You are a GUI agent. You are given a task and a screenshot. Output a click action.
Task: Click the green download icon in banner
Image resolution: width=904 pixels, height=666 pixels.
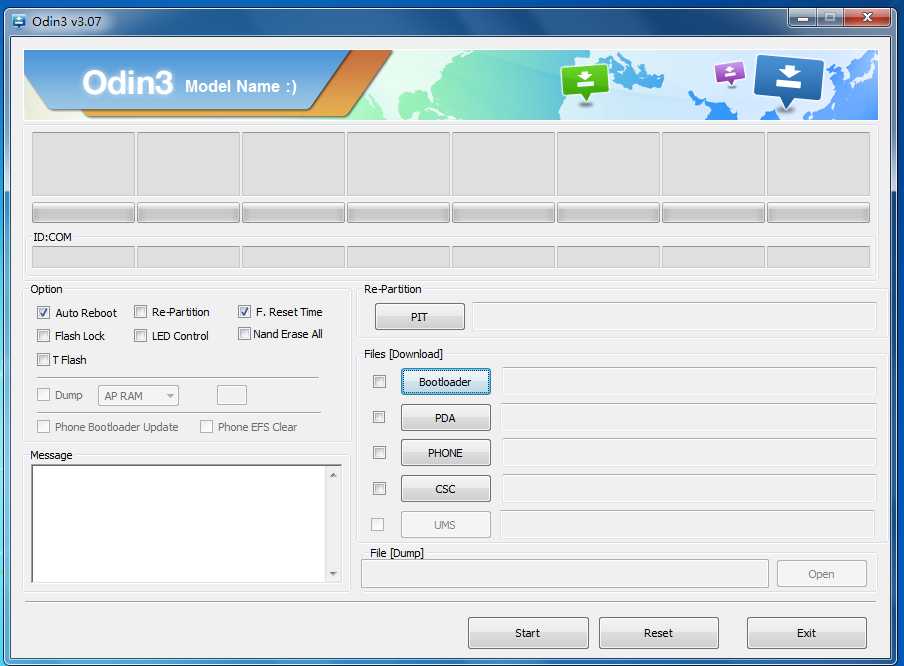[x=585, y=82]
